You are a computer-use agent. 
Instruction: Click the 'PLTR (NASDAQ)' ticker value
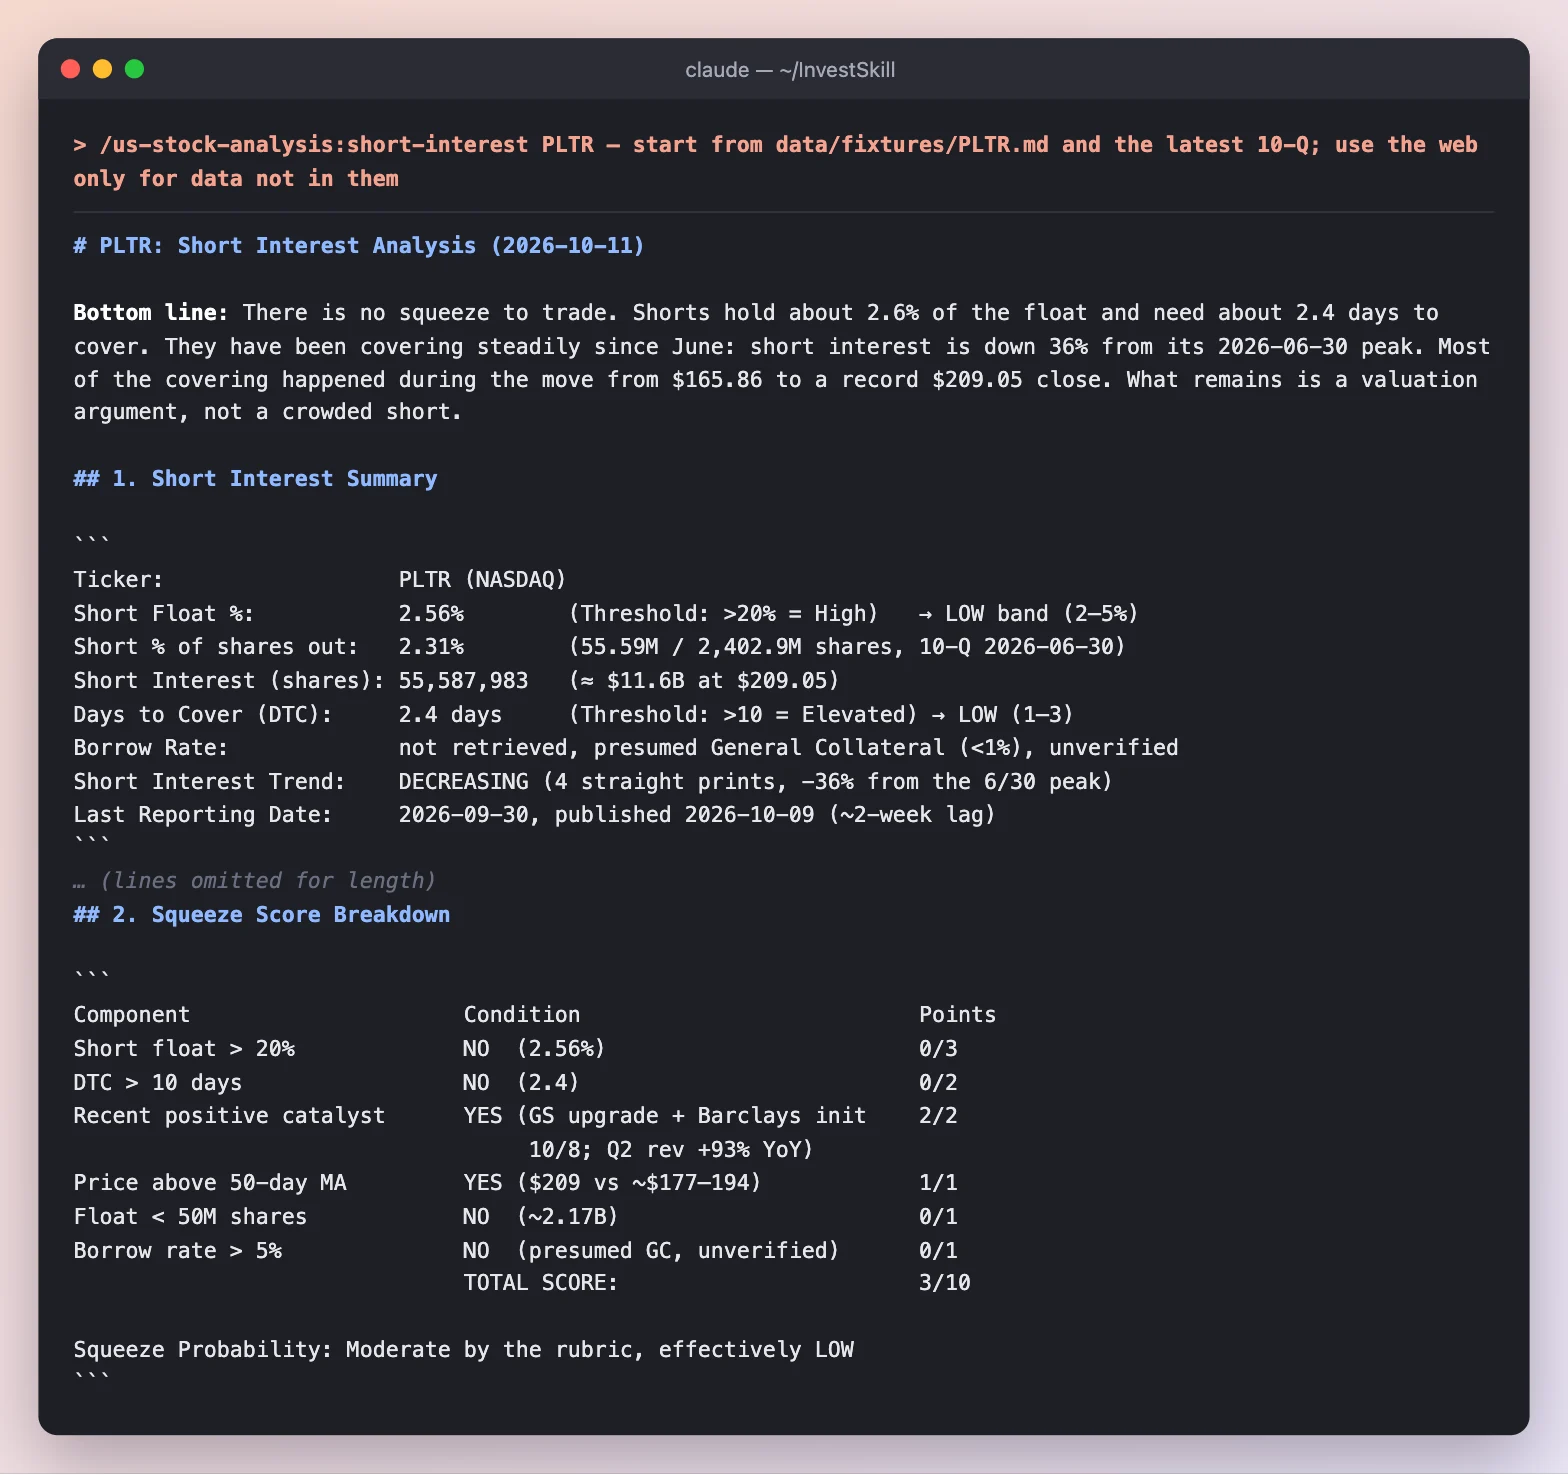(x=482, y=580)
